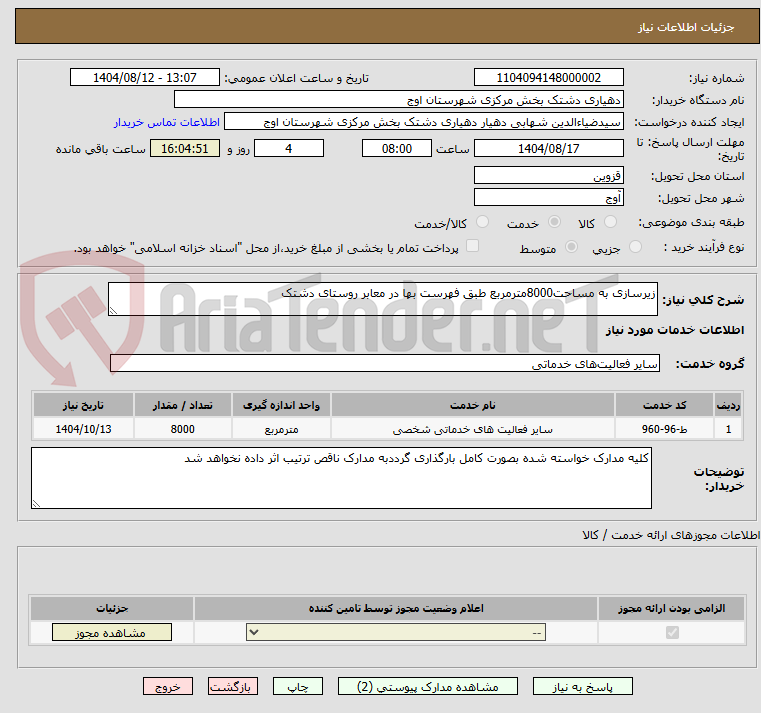Click the need date cell 1404/10/13

tap(83, 429)
